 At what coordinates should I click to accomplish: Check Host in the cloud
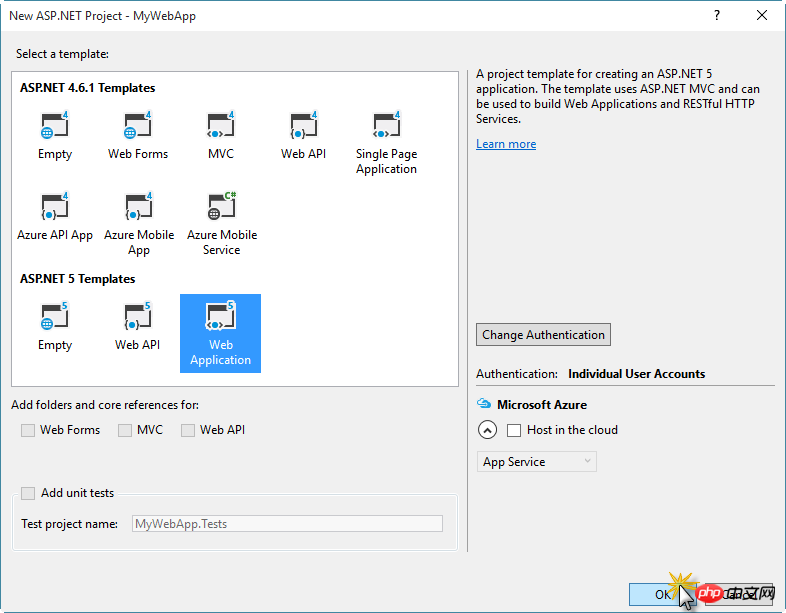pyautogui.click(x=514, y=430)
